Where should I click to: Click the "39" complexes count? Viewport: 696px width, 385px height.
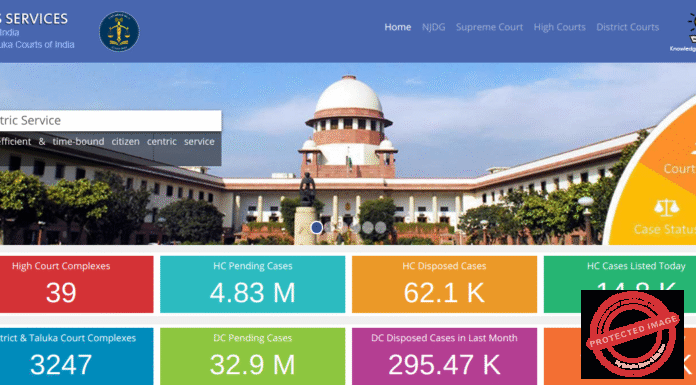[x=61, y=293]
